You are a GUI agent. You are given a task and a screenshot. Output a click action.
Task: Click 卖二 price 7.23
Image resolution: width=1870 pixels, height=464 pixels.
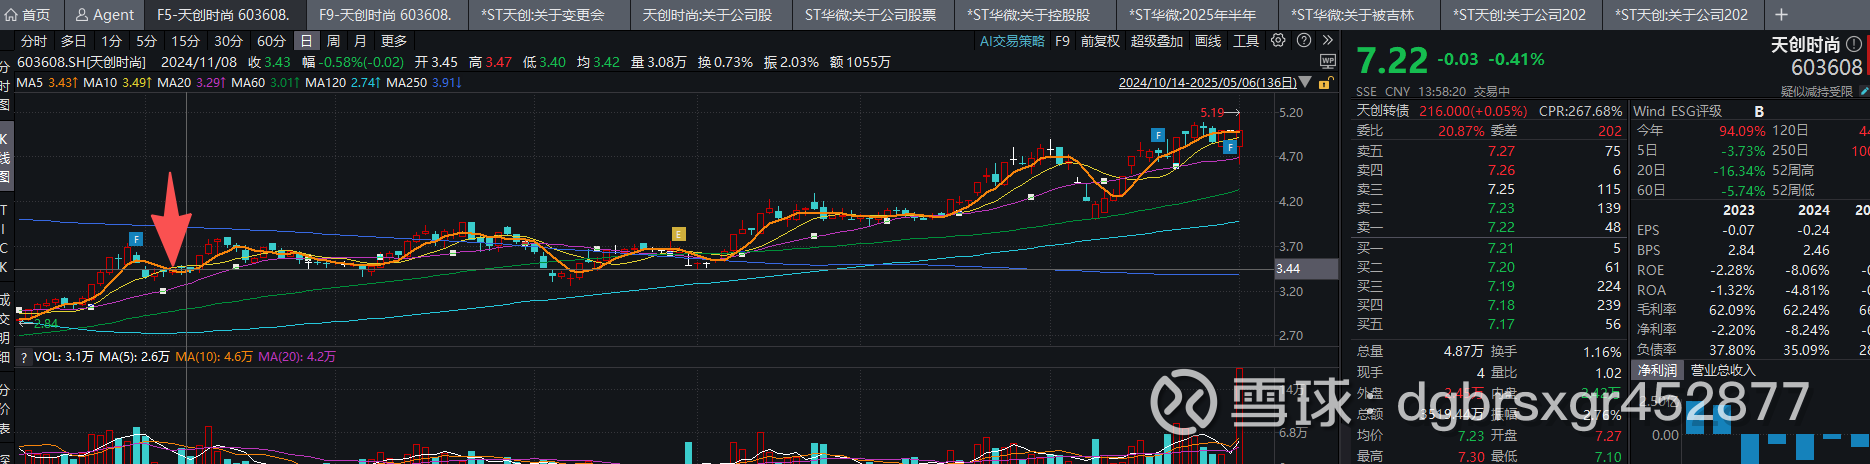coord(1501,208)
